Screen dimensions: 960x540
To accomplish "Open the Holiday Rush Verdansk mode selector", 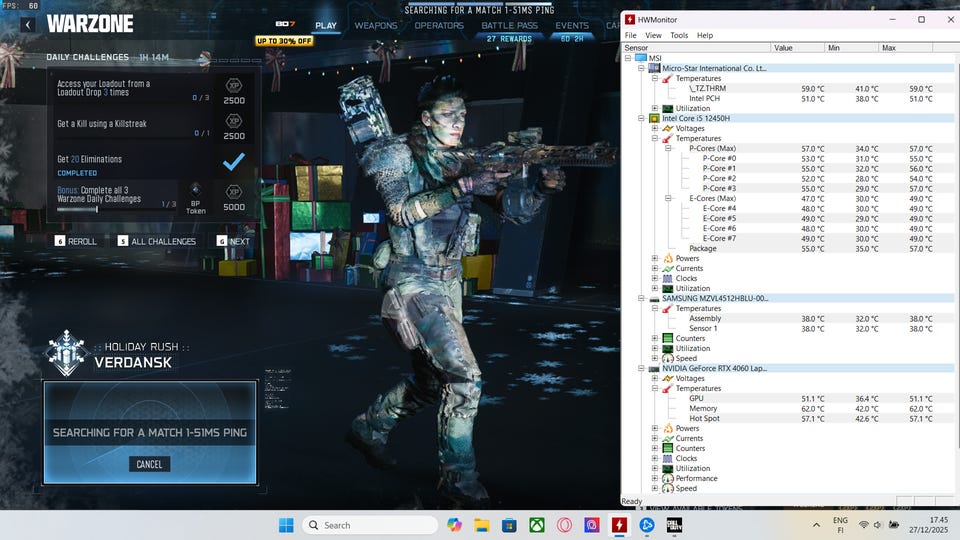I will [x=119, y=354].
